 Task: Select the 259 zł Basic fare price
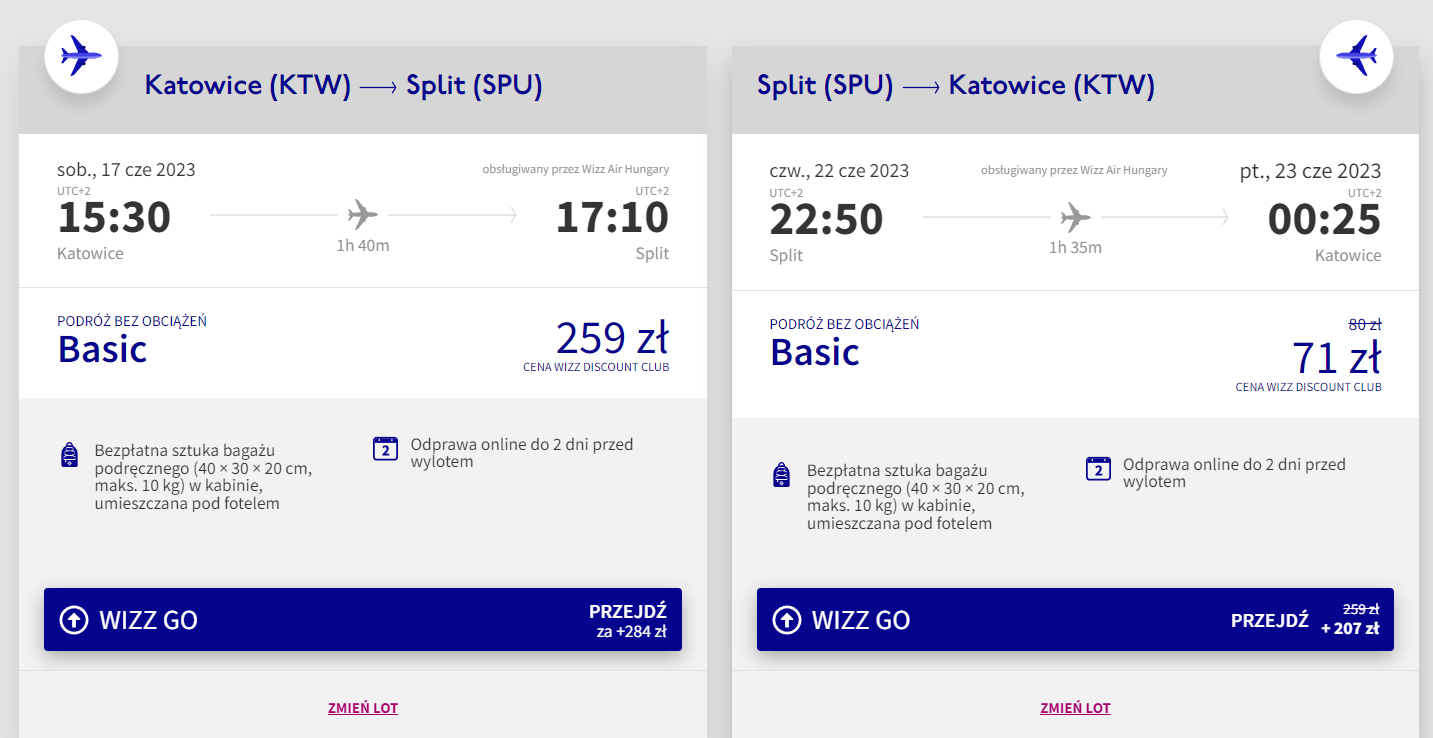pyautogui.click(x=611, y=338)
